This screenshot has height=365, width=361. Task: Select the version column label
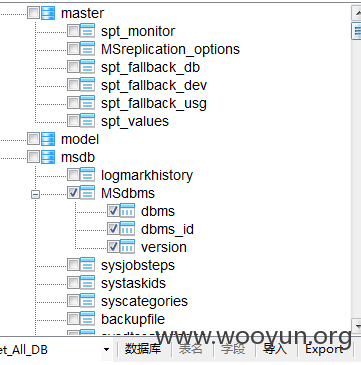(x=164, y=247)
